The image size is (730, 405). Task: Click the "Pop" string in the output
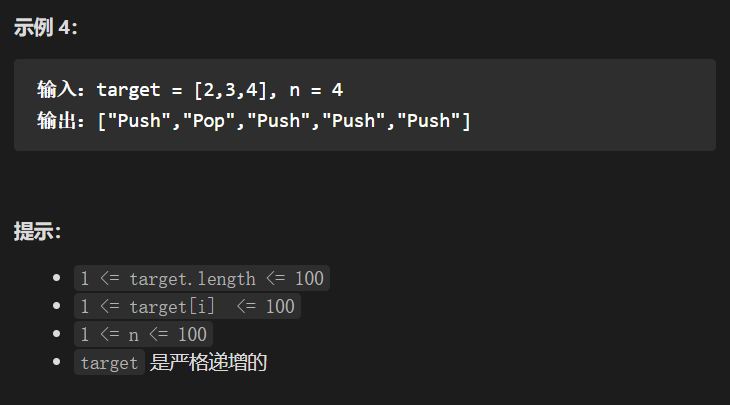pos(209,121)
